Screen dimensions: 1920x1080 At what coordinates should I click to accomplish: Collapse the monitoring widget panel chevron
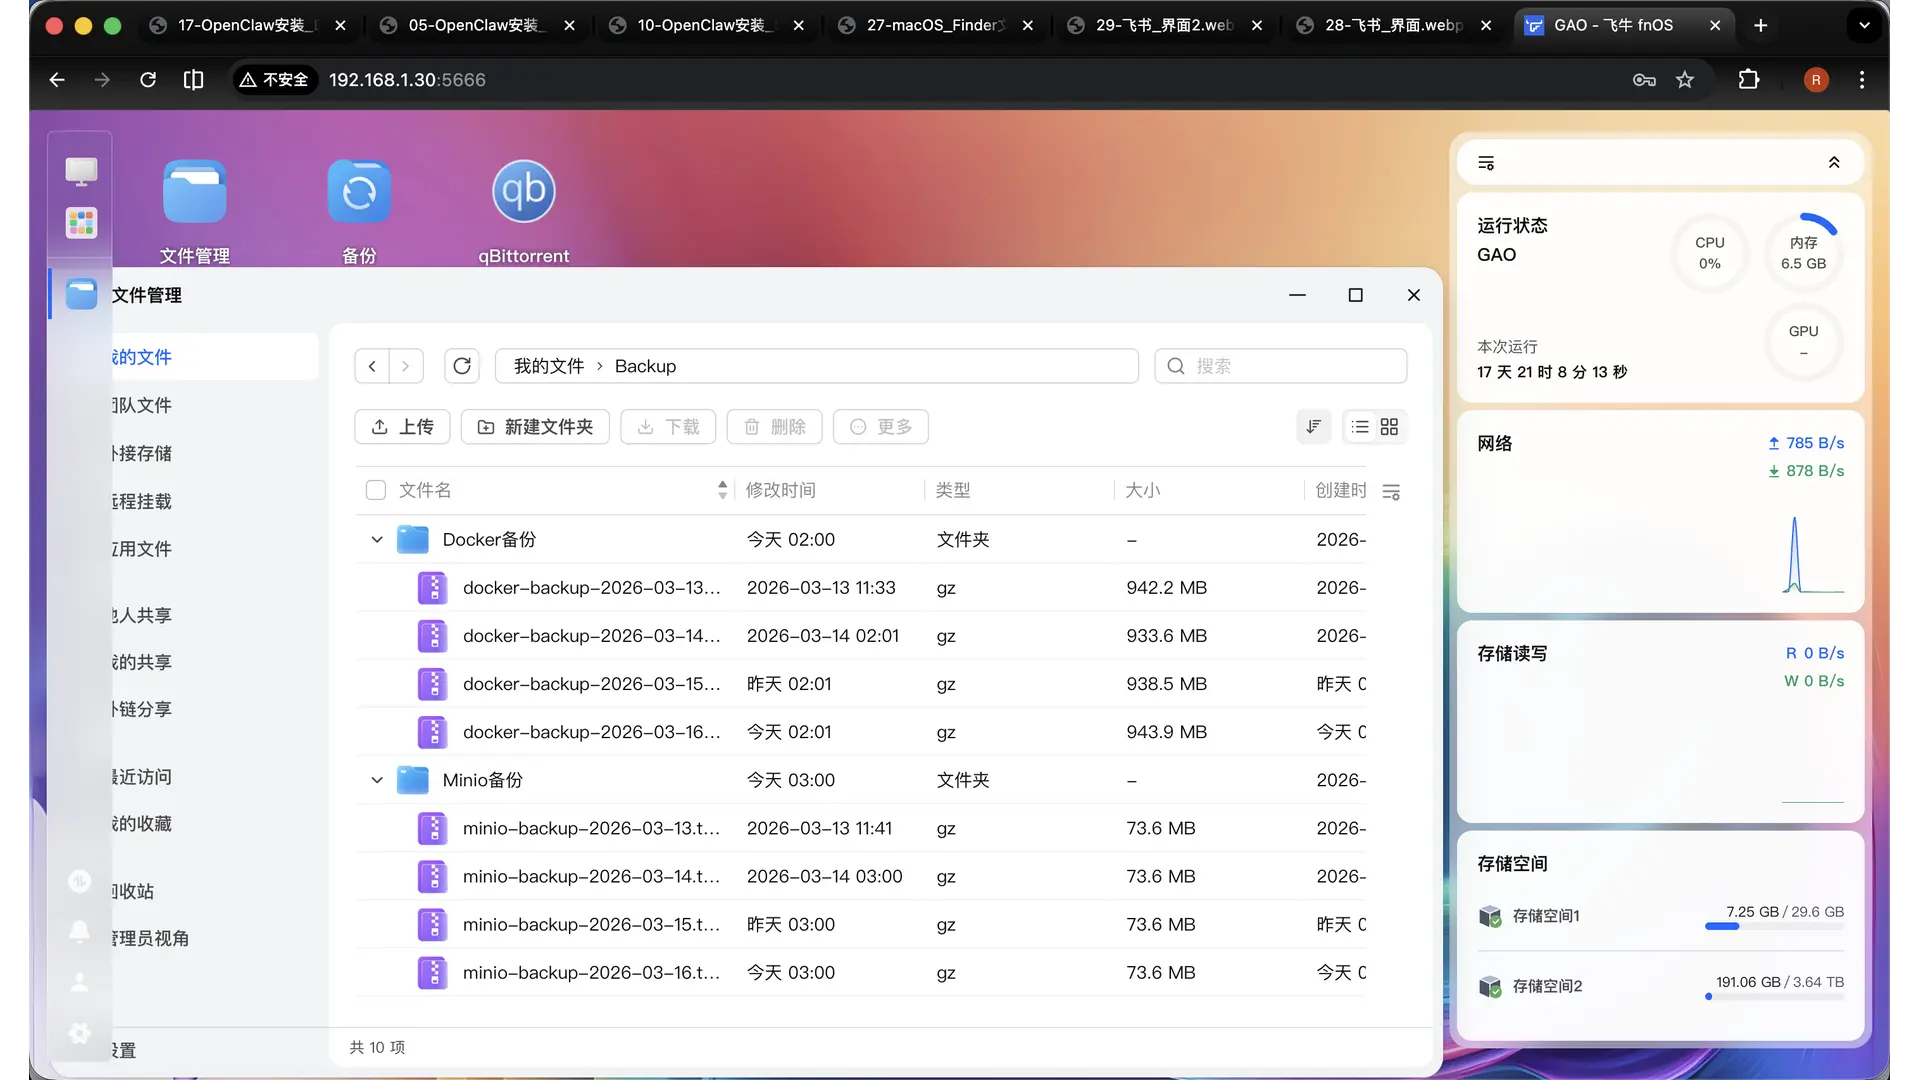pyautogui.click(x=1834, y=163)
